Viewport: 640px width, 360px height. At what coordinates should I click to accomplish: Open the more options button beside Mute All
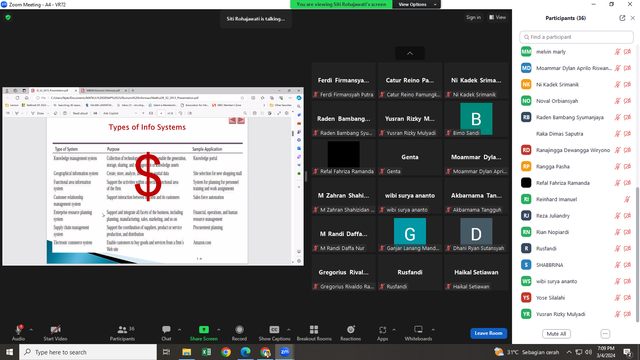[605, 333]
